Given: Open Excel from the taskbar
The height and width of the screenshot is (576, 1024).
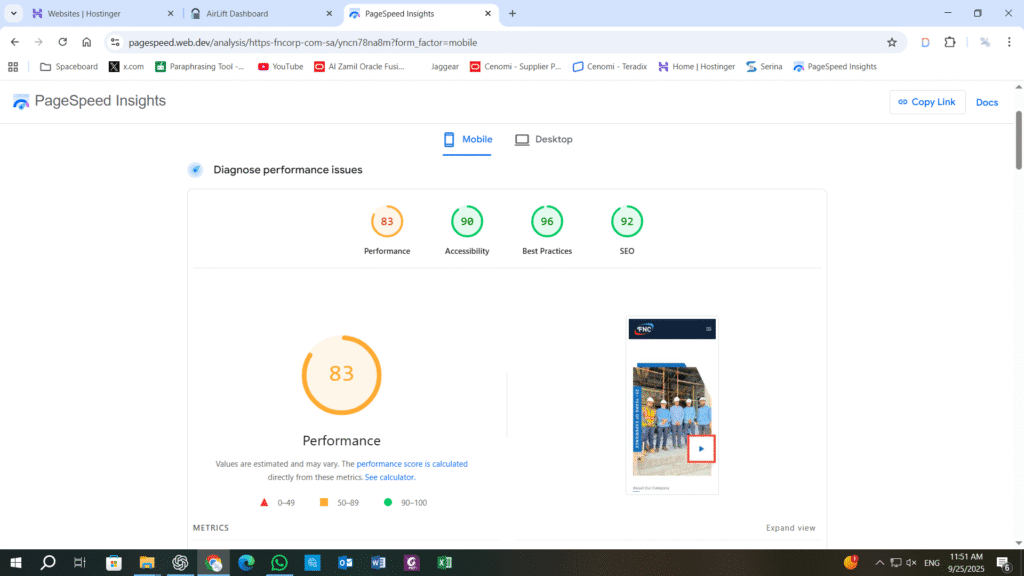Looking at the screenshot, I should click(x=445, y=563).
